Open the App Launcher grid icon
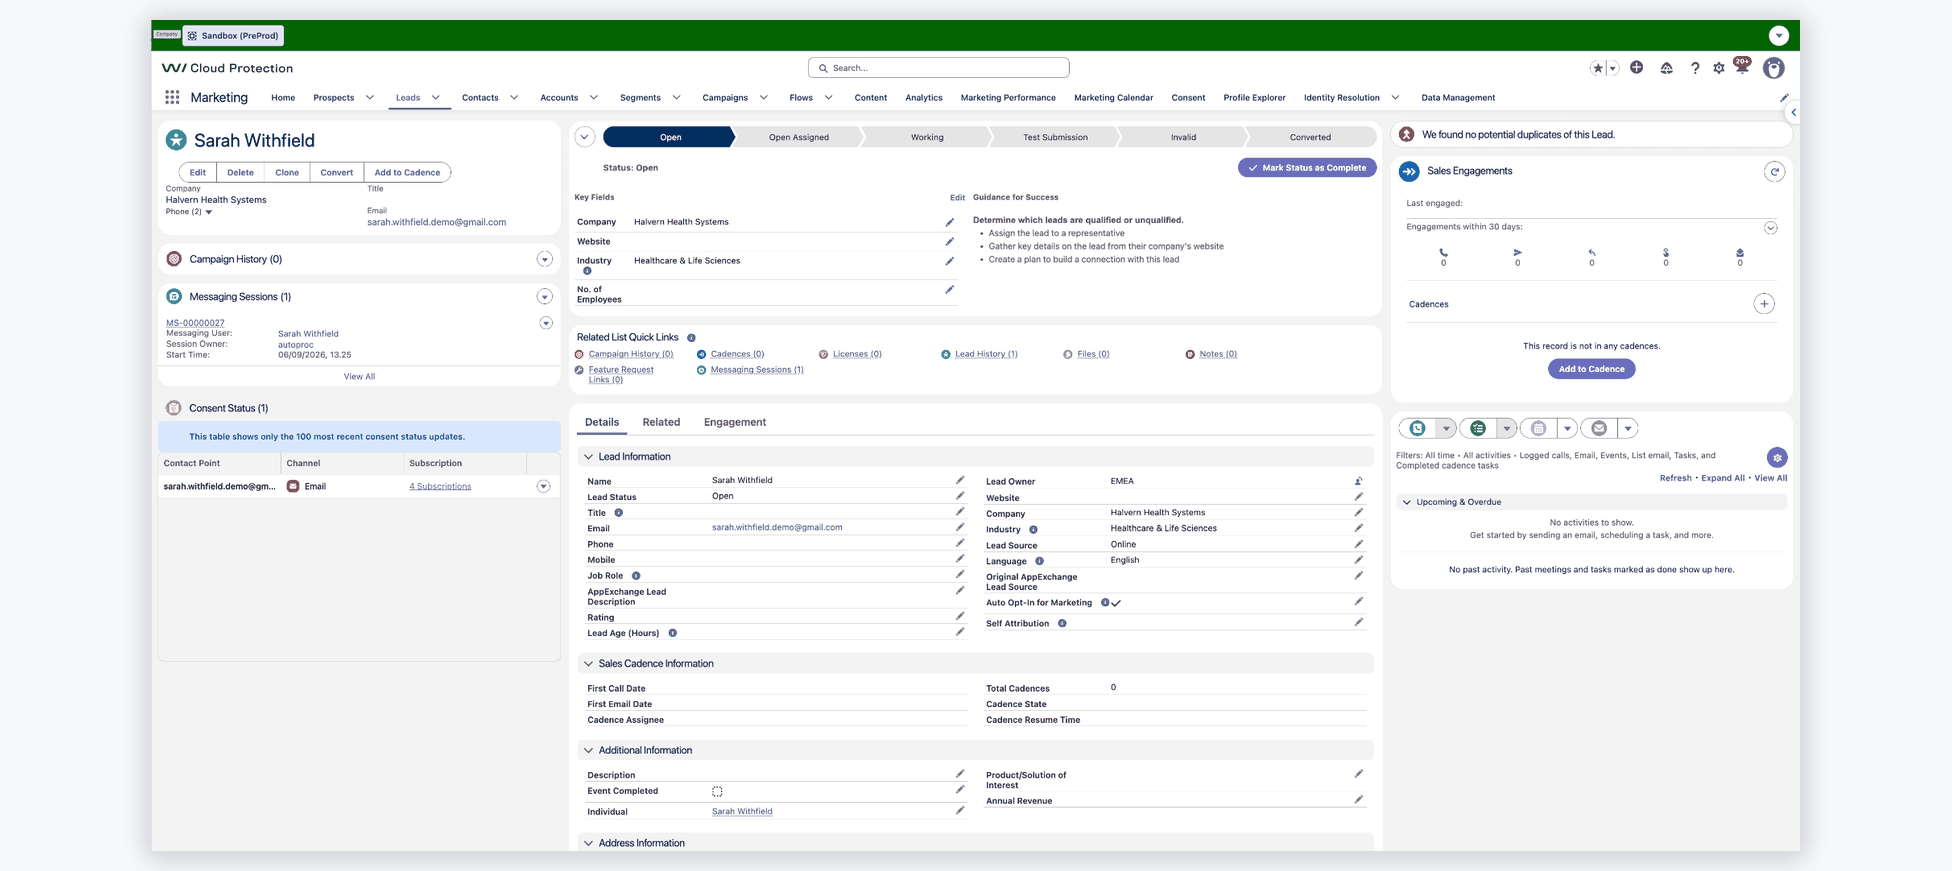The width and height of the screenshot is (1952, 871). (x=172, y=97)
